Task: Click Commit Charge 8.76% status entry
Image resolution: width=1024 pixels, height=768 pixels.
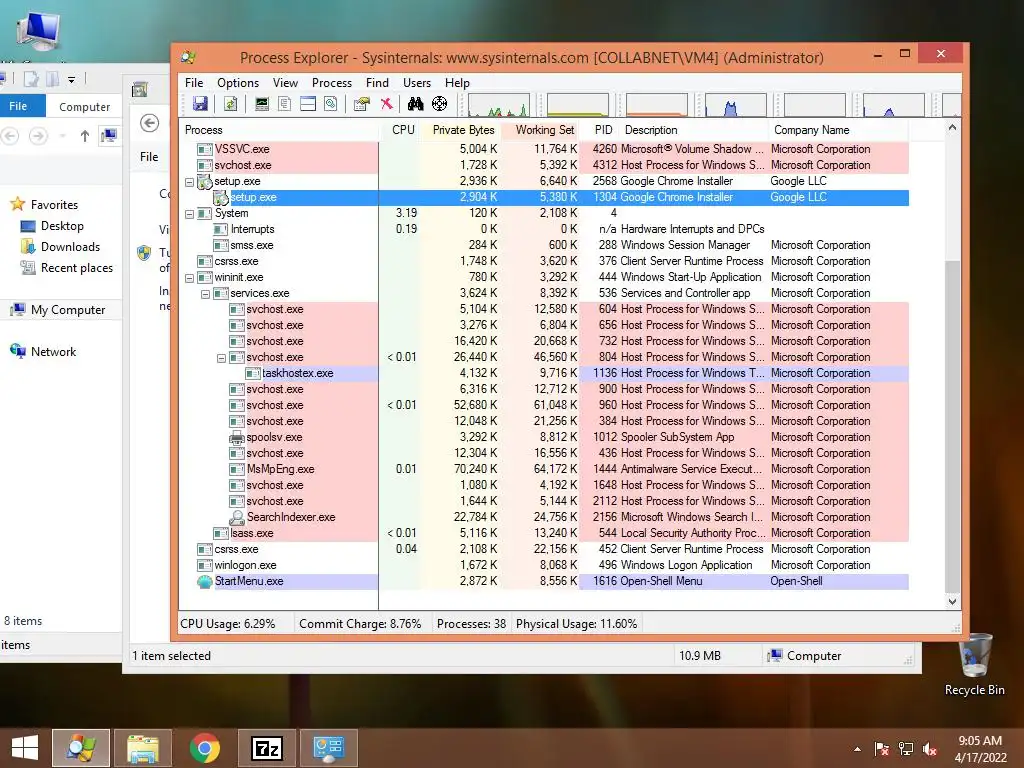Action: coord(360,624)
